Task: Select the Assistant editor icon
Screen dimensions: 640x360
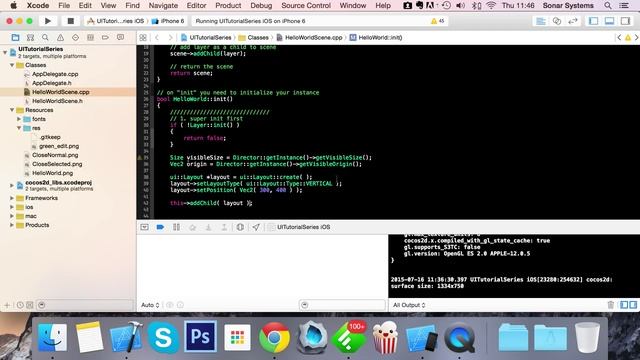Action: (557, 21)
